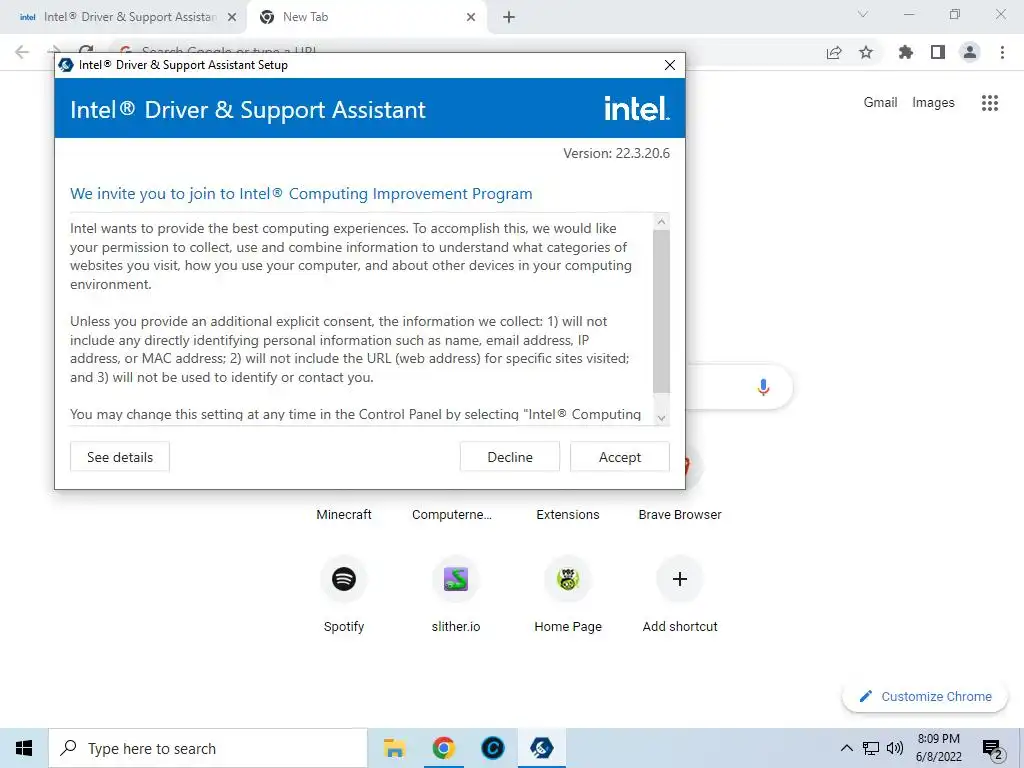Screen dimensions: 1024x768
Task: Toggle Chrome side panel icon
Action: (938, 52)
